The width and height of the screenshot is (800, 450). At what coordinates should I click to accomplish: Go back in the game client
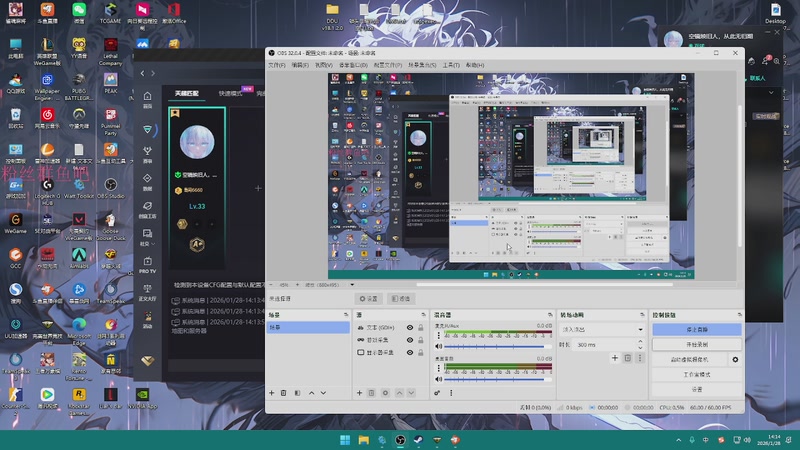click(142, 73)
